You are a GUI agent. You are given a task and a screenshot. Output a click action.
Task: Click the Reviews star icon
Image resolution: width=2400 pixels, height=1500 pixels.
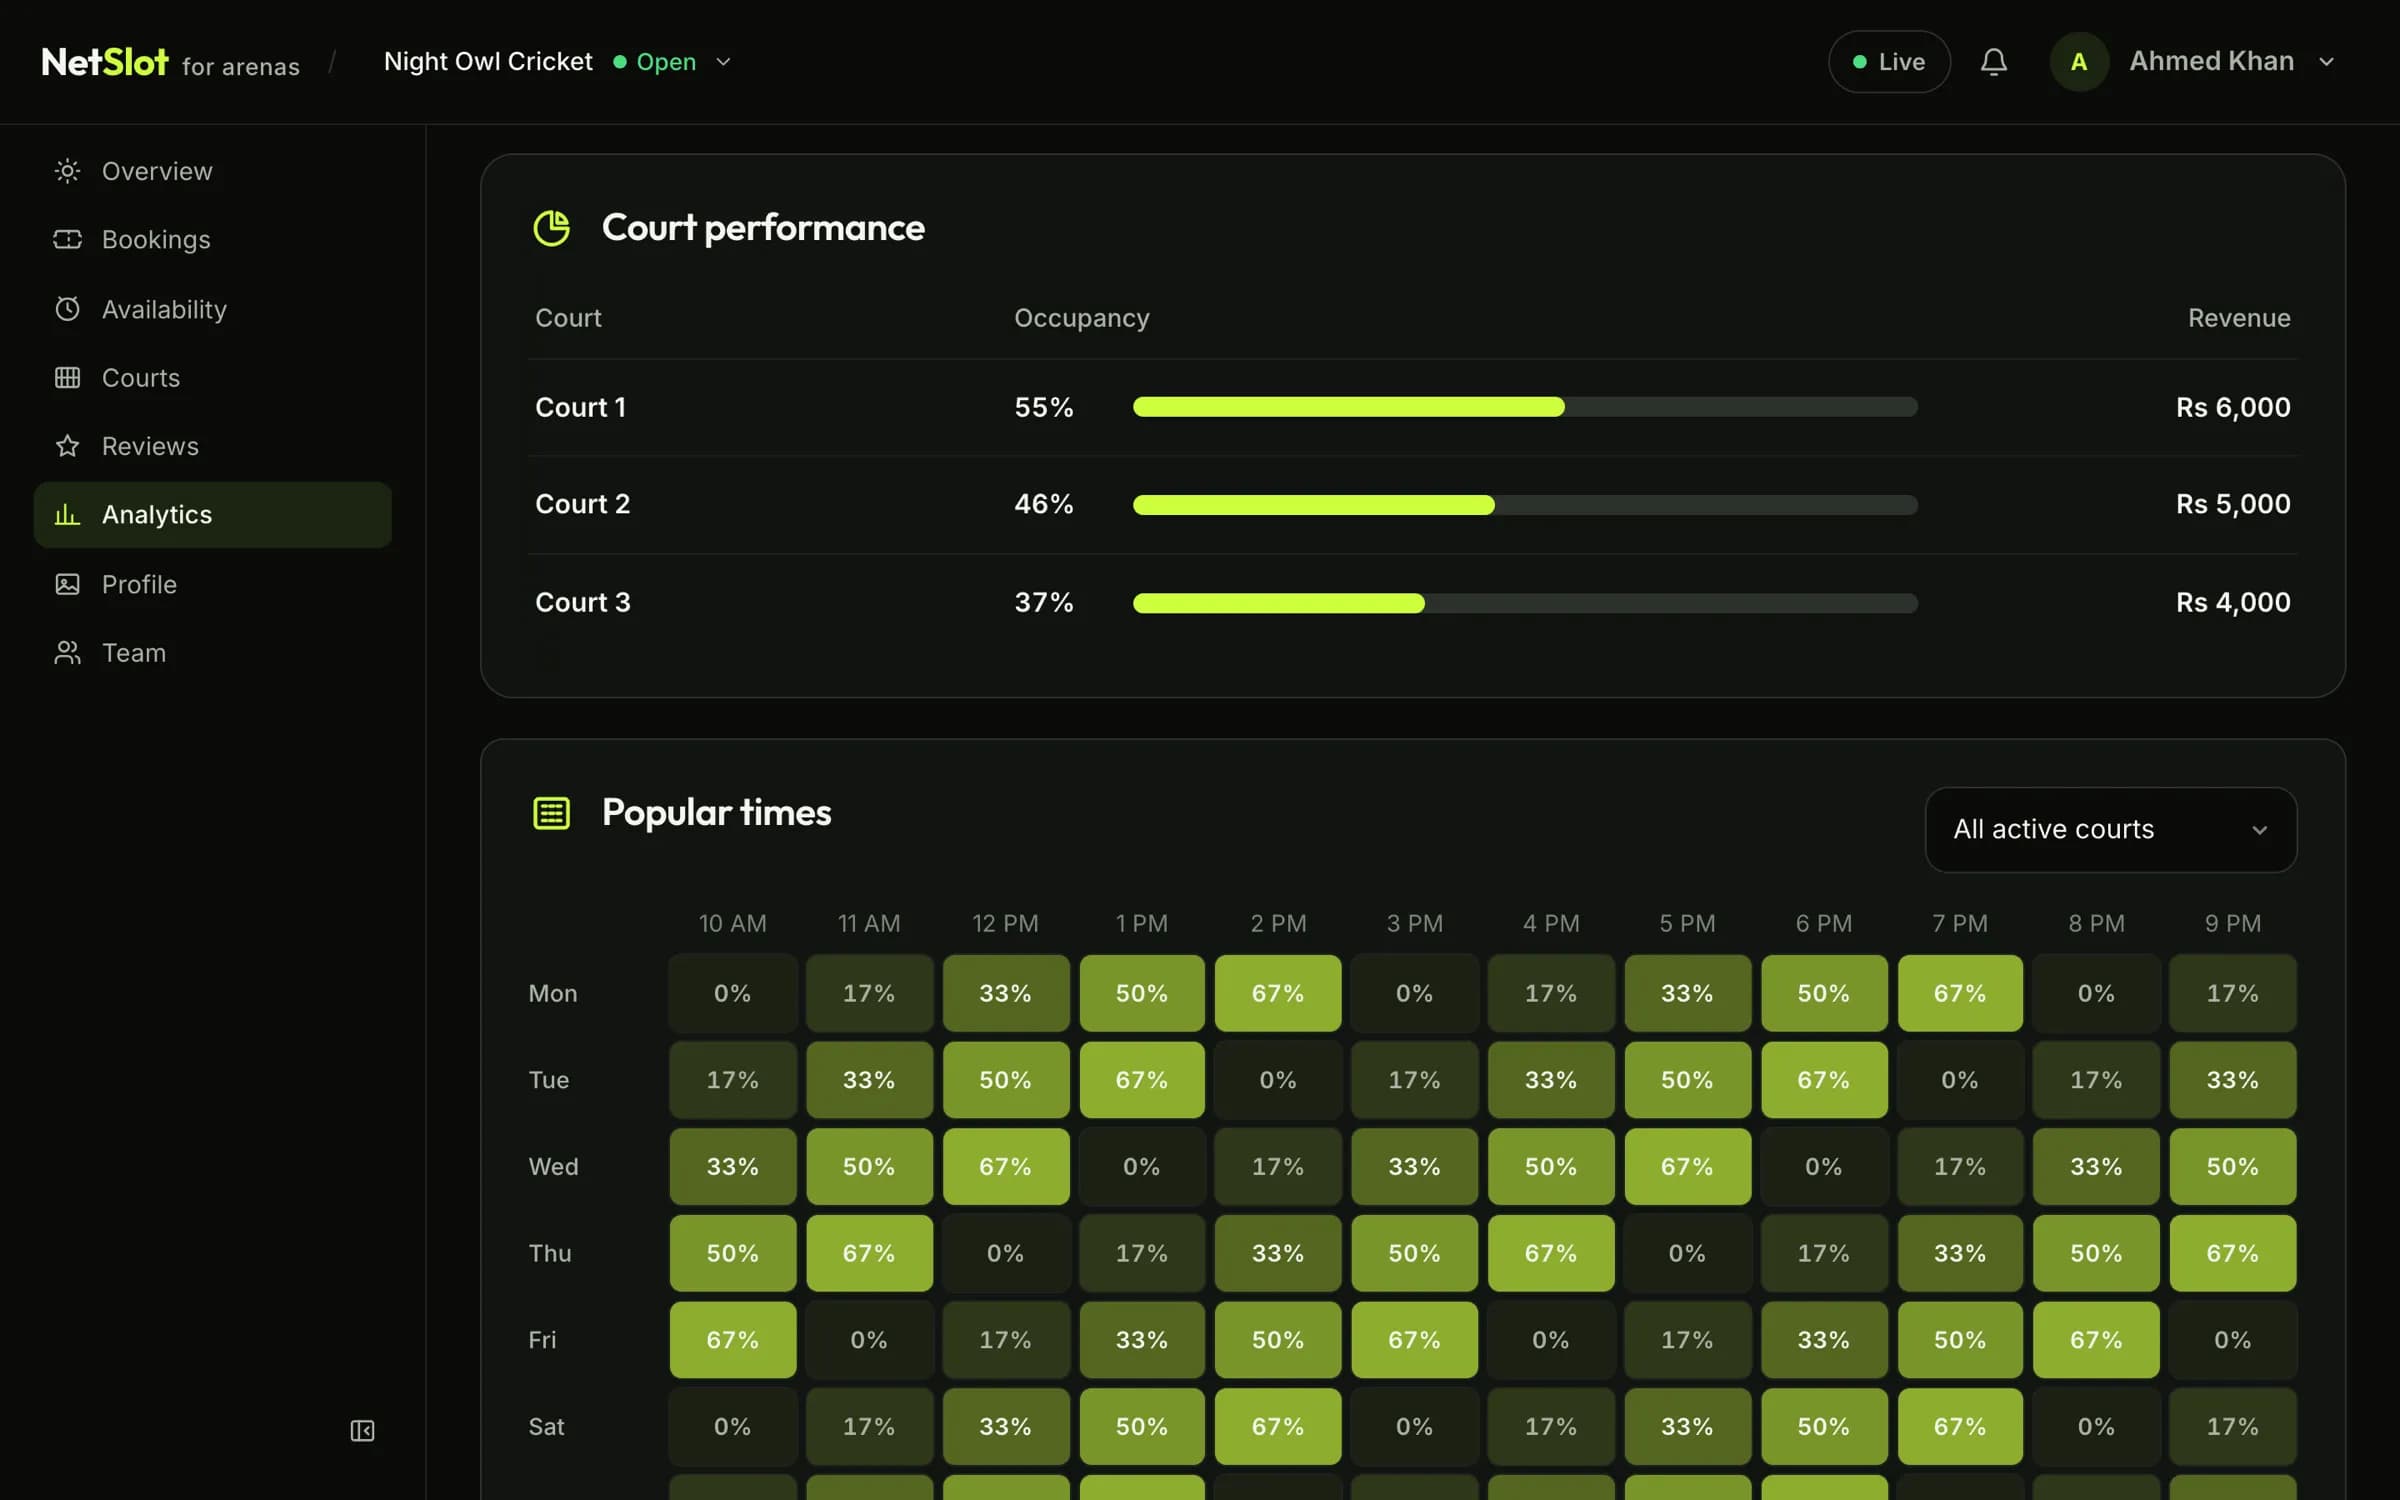(67, 446)
